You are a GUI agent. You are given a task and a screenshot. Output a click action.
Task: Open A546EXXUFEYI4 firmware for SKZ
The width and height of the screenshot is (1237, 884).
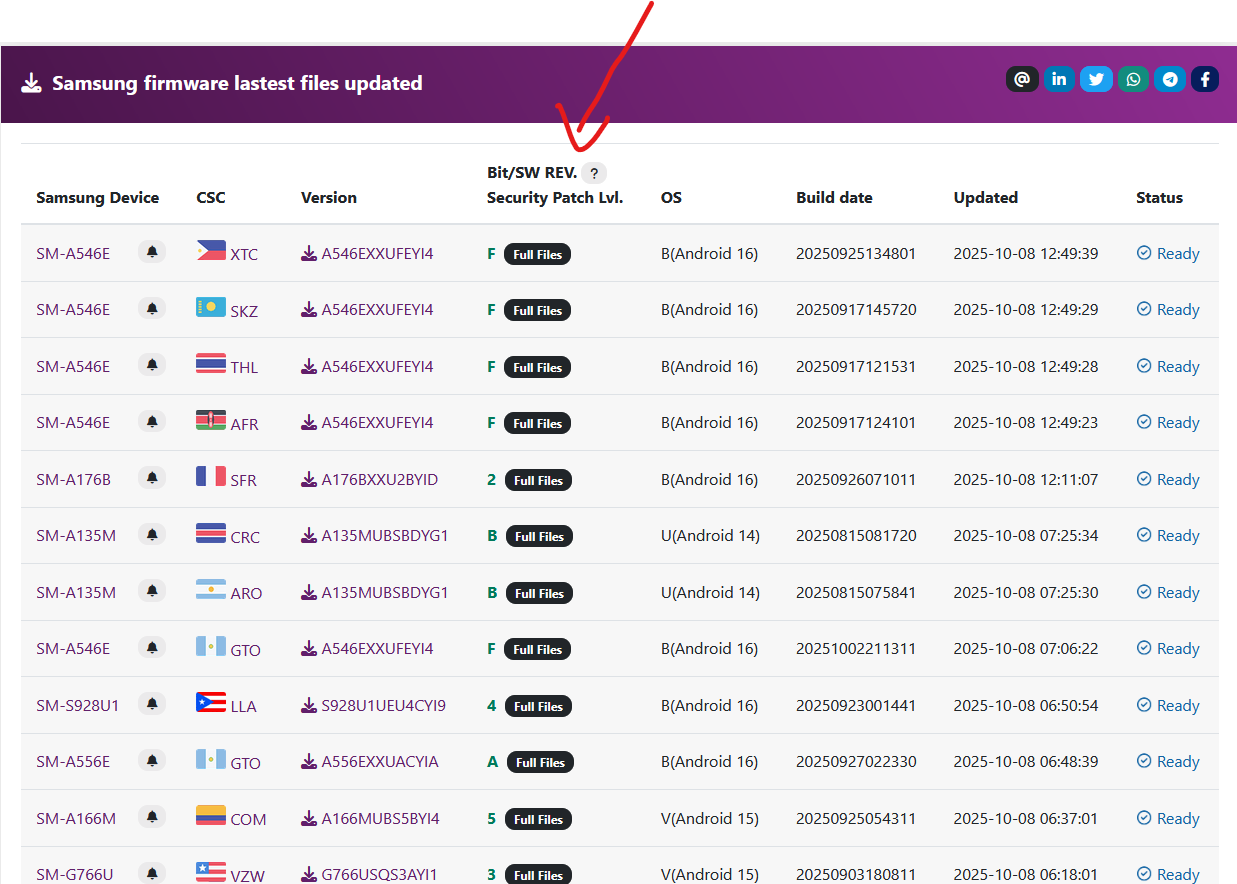(x=377, y=310)
